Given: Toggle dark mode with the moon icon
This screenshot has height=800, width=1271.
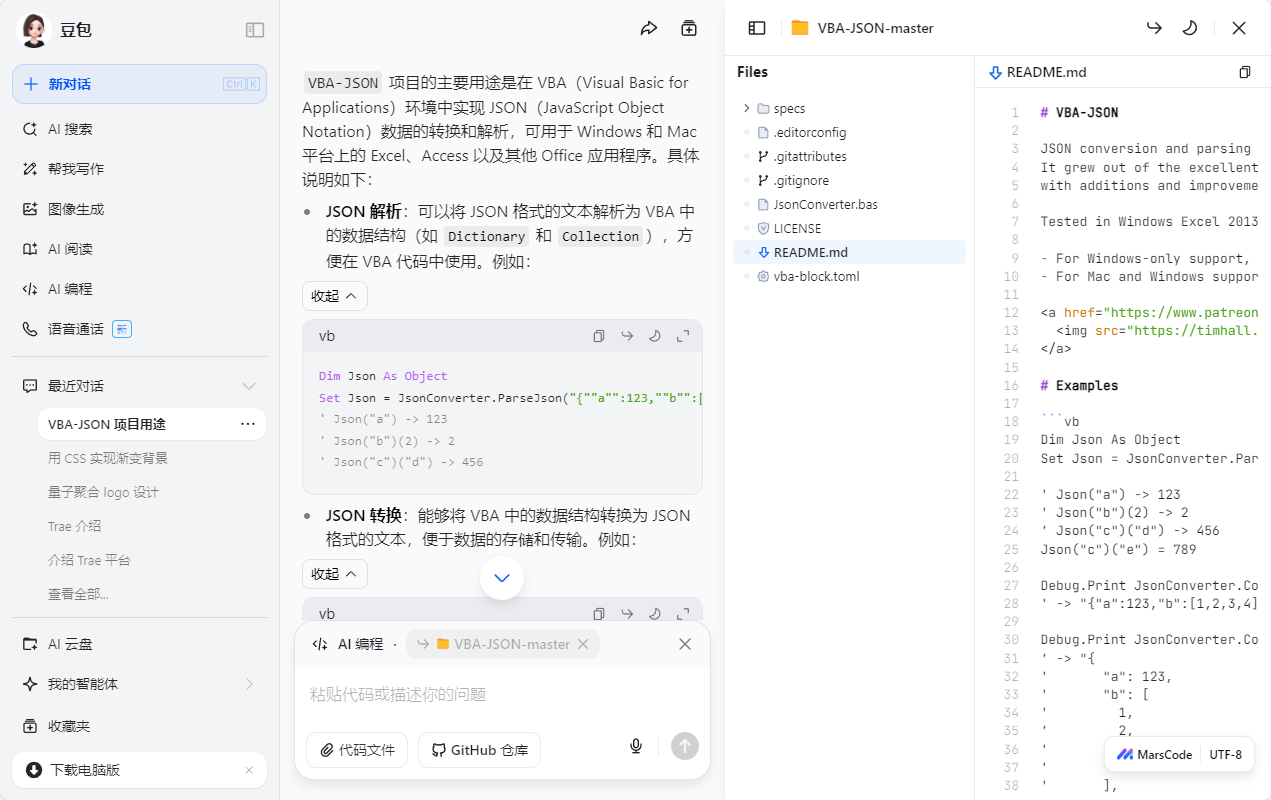Looking at the screenshot, I should [x=1189, y=28].
